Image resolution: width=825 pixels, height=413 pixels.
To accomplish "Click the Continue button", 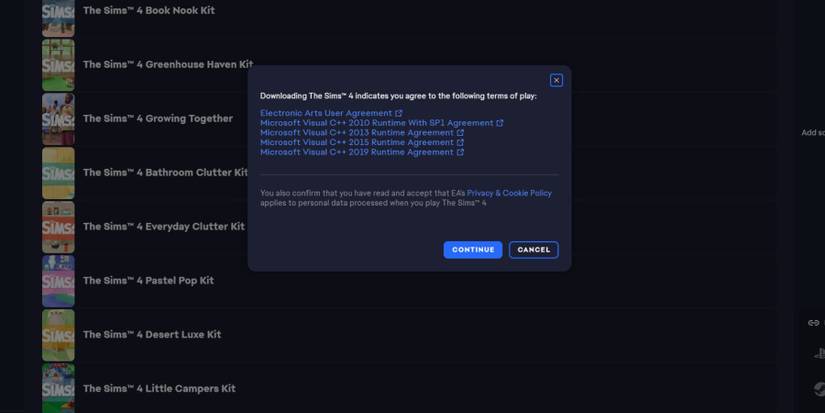I will 472,250.
